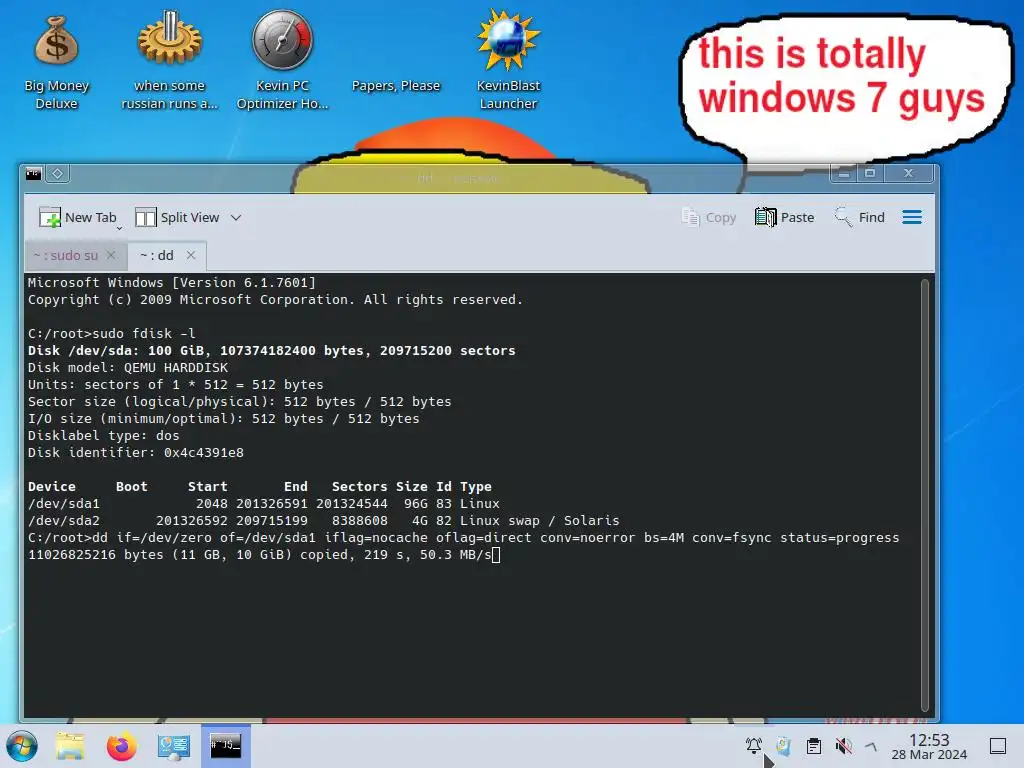Open the hamburger menu in Konsole

912,217
